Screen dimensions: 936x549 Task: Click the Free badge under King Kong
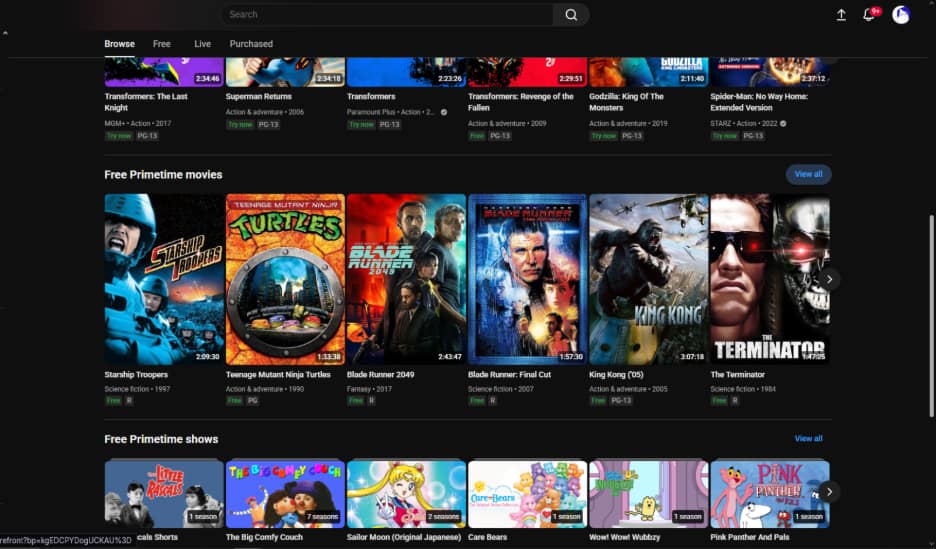(598, 400)
